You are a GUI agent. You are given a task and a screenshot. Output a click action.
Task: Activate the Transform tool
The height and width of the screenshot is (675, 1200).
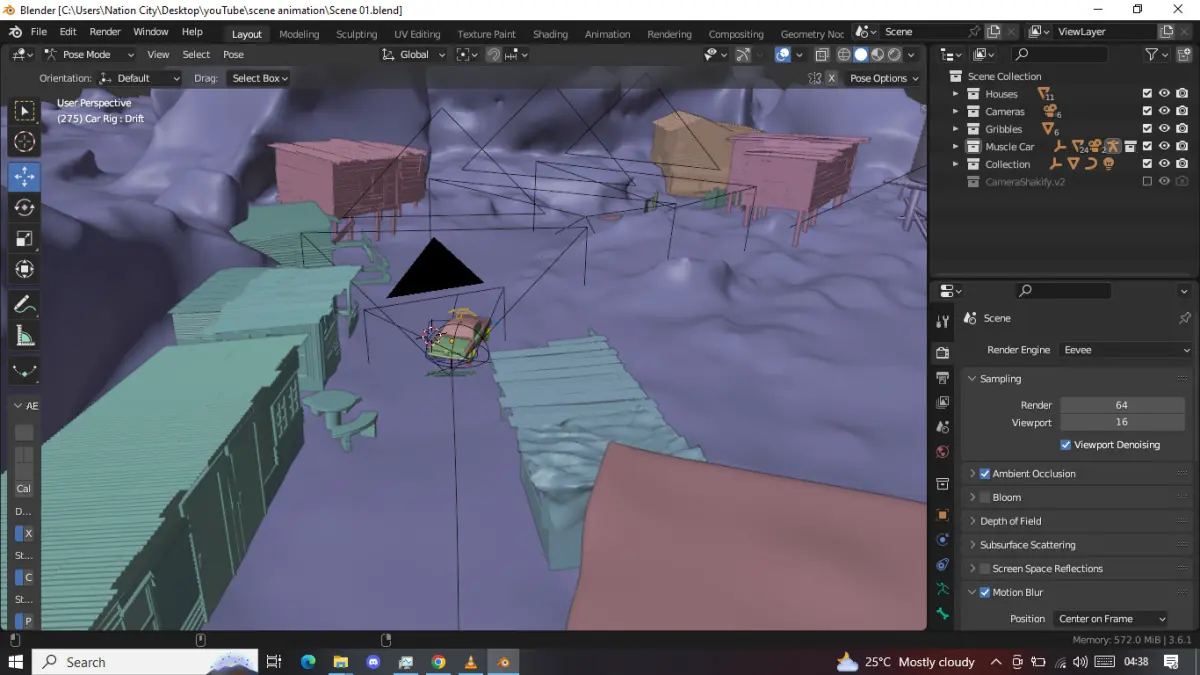(24, 269)
